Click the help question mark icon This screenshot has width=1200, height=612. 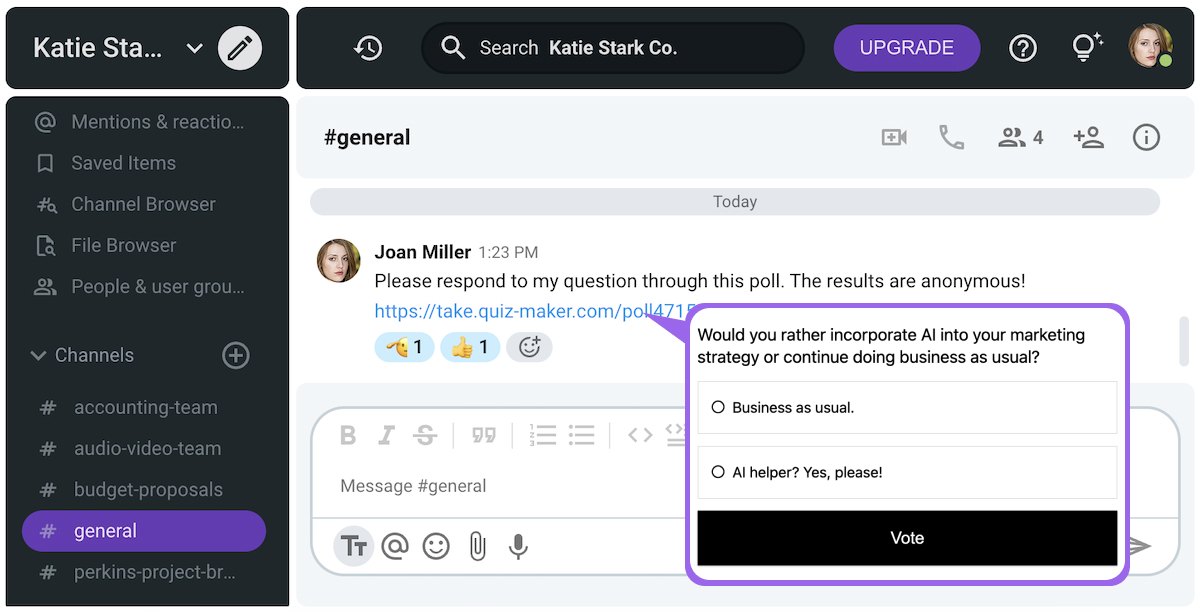click(x=1023, y=48)
